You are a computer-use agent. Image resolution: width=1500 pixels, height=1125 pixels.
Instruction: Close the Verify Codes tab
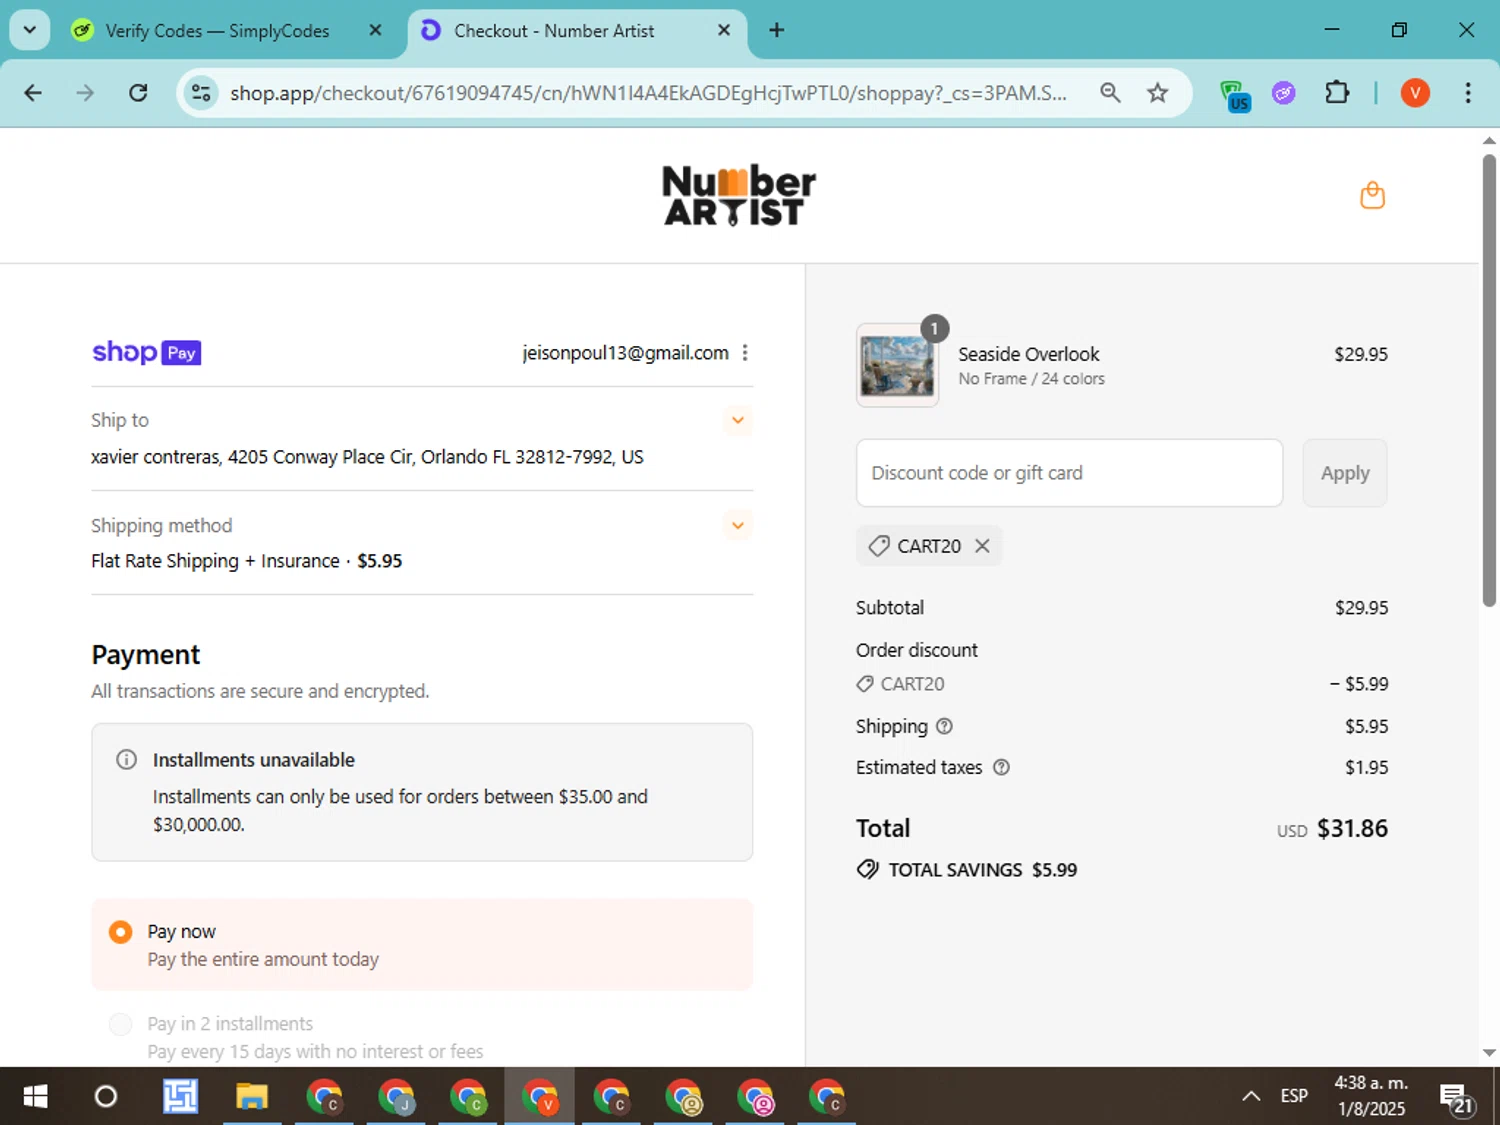375,30
